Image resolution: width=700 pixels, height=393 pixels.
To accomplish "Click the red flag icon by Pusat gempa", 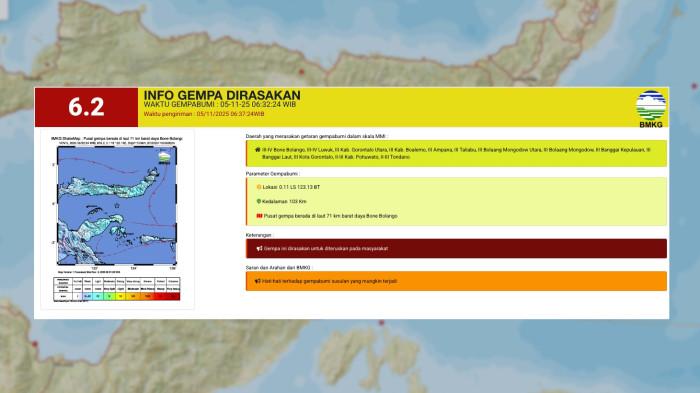I will coord(259,216).
